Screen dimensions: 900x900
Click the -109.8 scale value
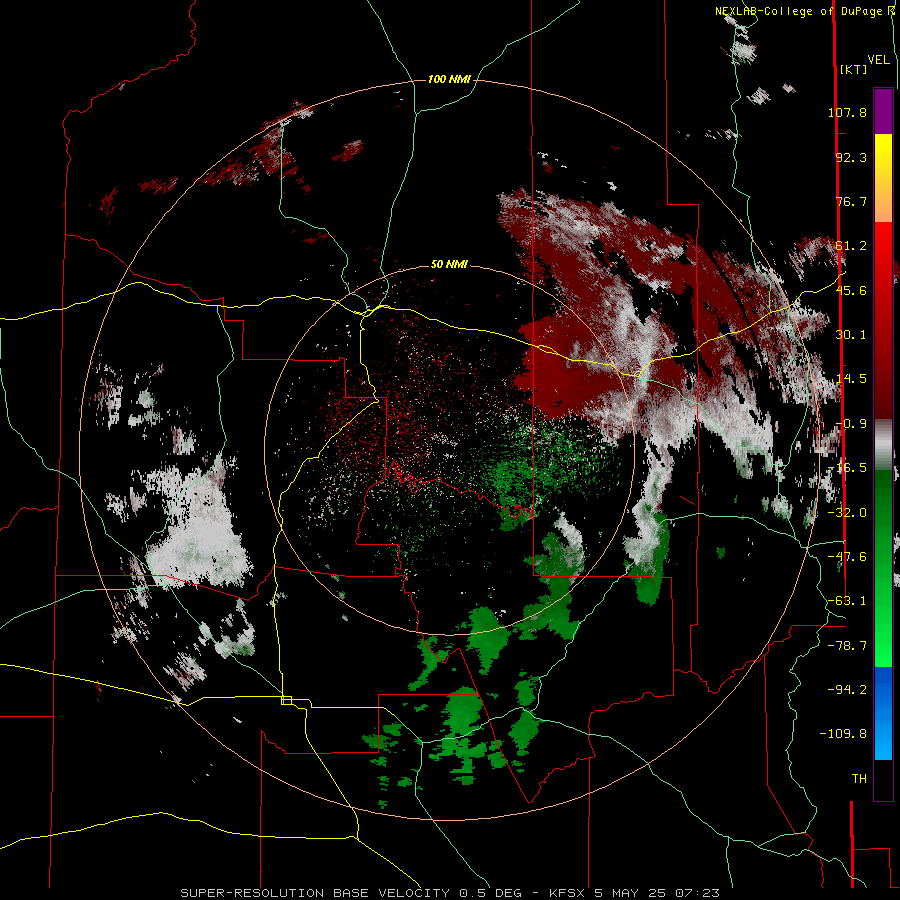click(843, 734)
